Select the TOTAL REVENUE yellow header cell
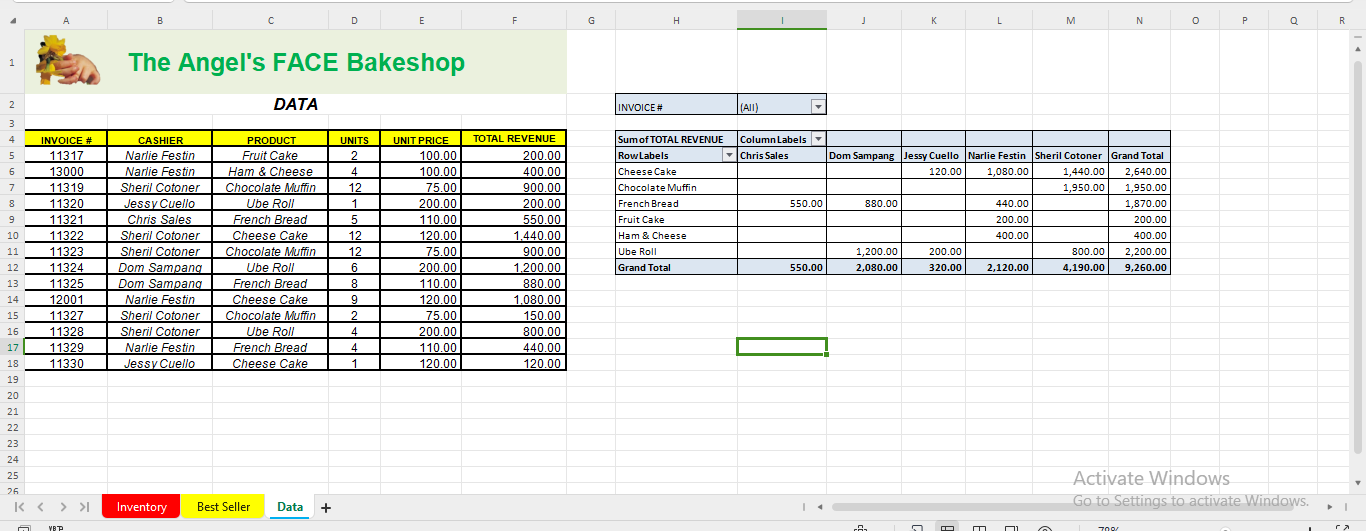The width and height of the screenshot is (1366, 531). click(x=514, y=139)
